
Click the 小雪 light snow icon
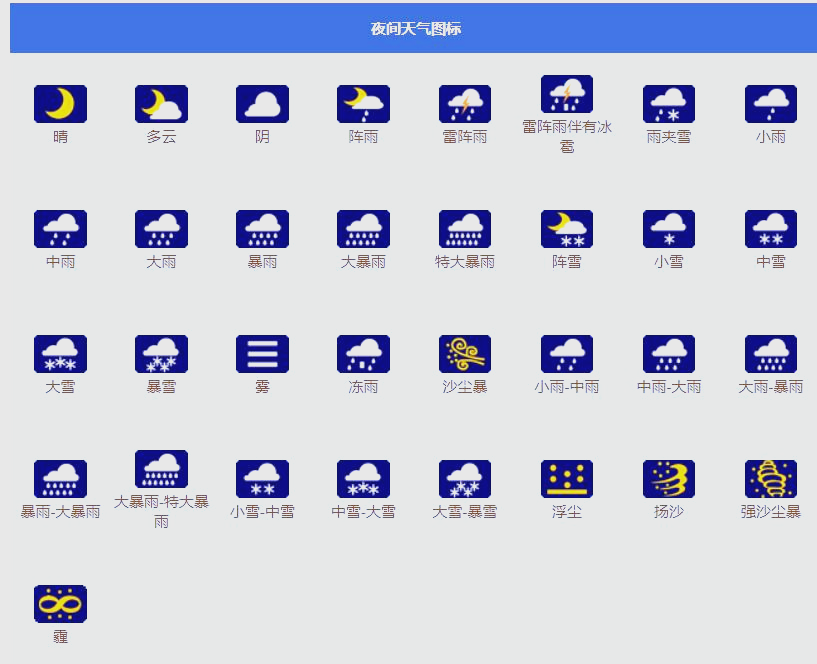coord(669,229)
